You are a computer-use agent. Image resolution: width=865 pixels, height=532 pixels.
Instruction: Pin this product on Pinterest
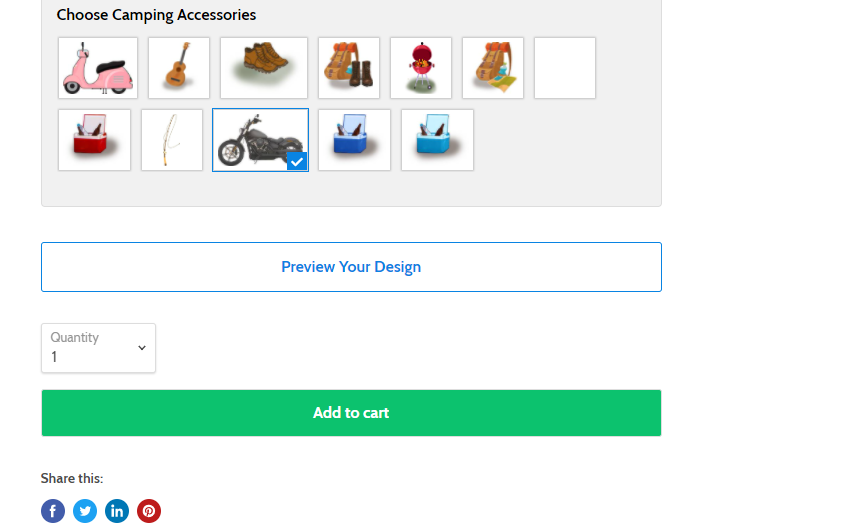coord(149,511)
